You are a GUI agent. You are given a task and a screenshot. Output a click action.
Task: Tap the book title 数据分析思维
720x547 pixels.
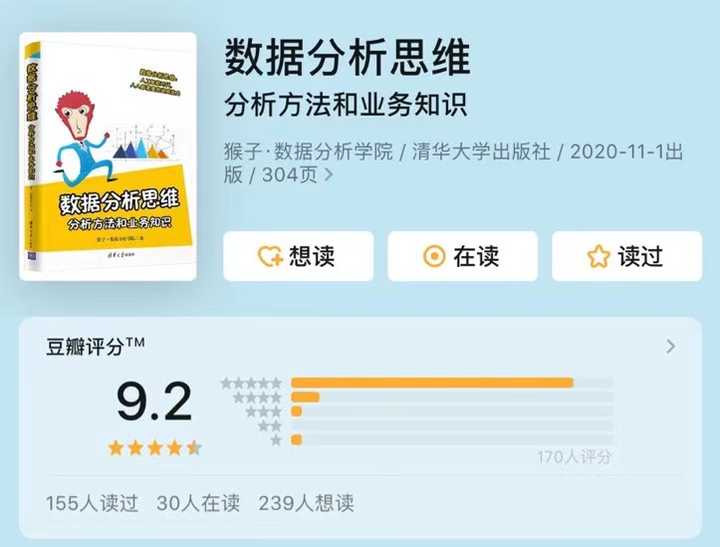click(348, 58)
